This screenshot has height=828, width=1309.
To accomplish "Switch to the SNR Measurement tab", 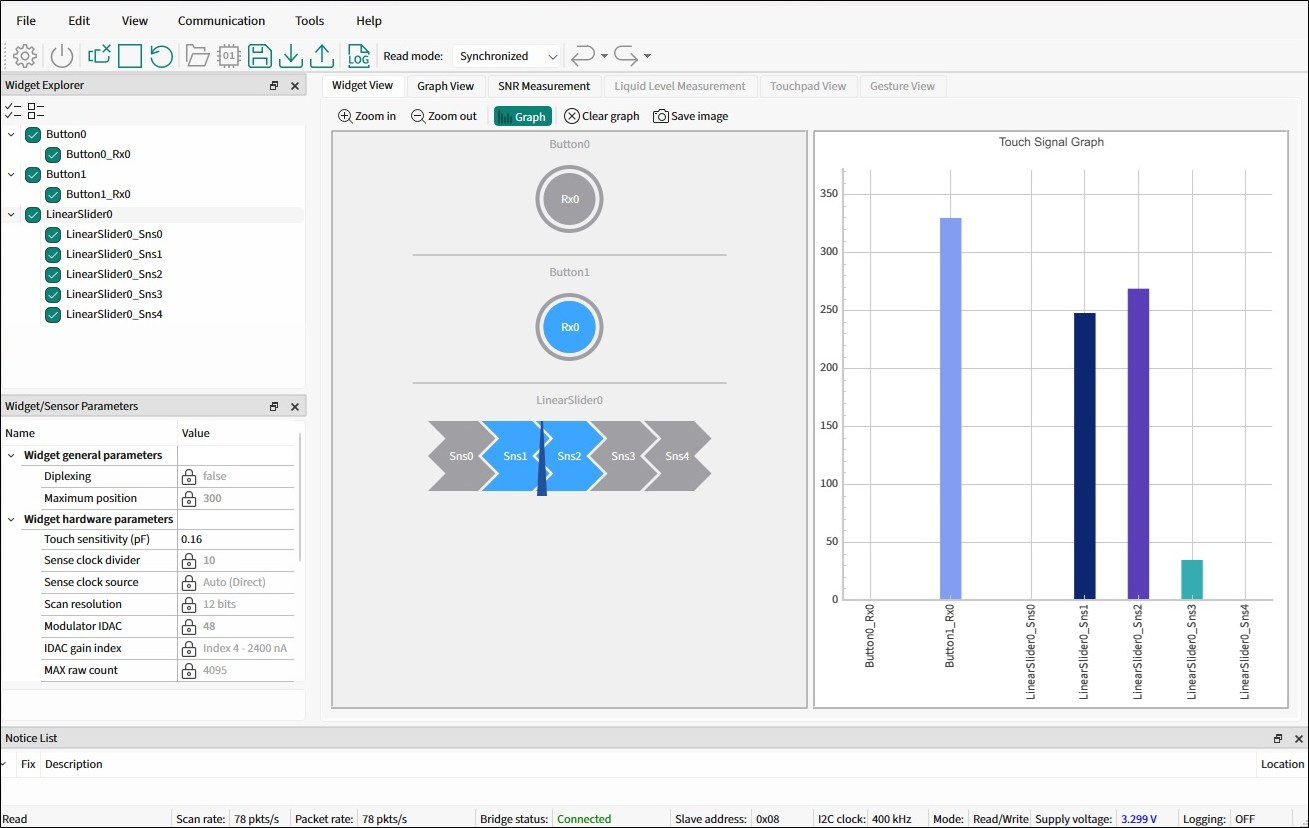I will pos(544,86).
